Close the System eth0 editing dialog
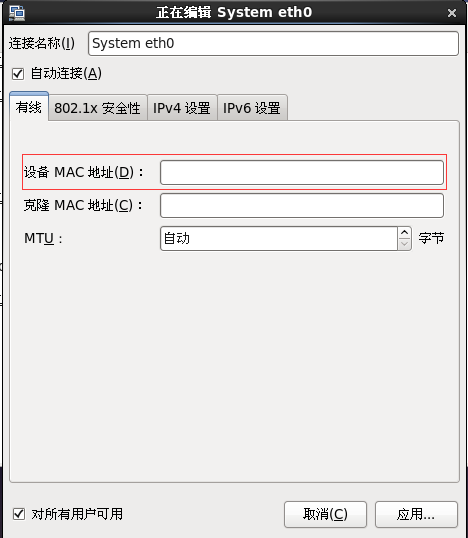 pos(452,13)
